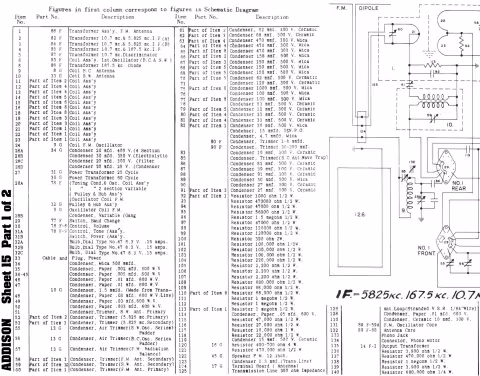Click the Output Transformer parts row
480x376 pixels.
pos(404,346)
